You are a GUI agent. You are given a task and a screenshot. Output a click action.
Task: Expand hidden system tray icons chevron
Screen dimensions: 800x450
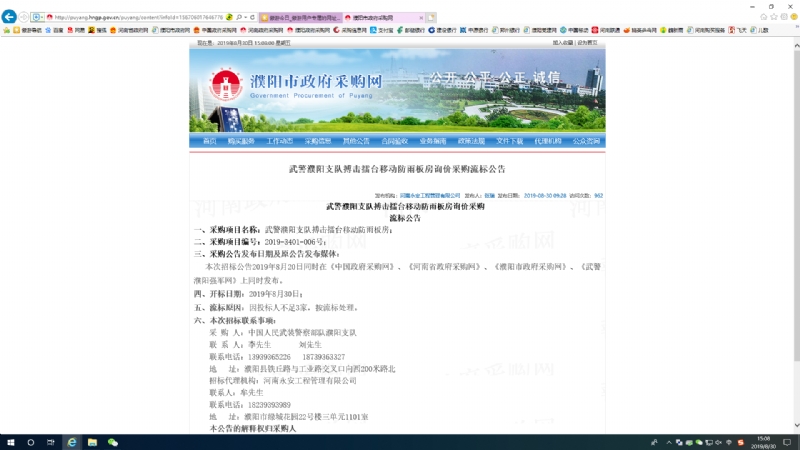pos(669,442)
